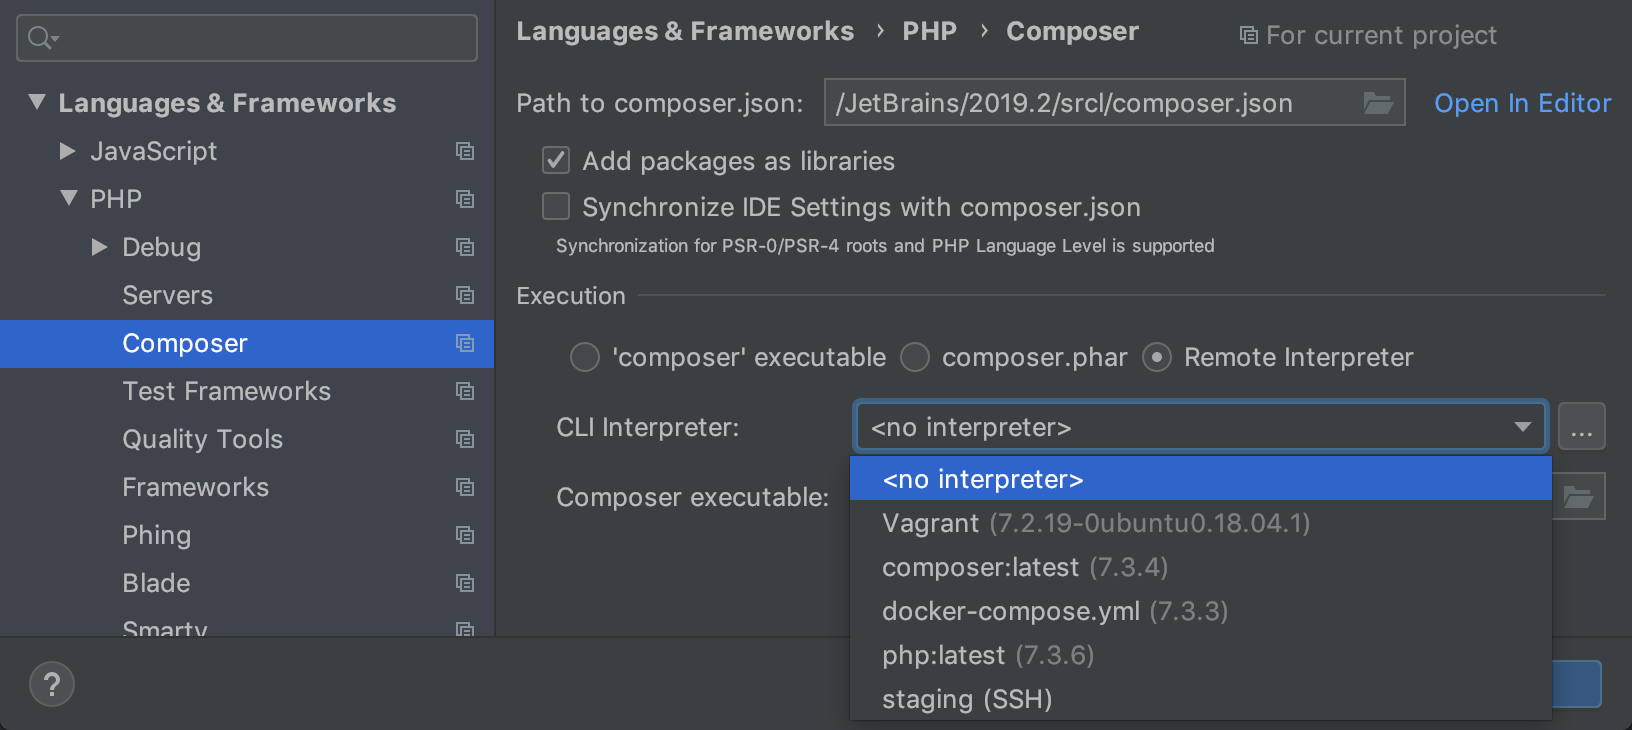Image resolution: width=1632 pixels, height=730 pixels.
Task: Toggle Add packages as libraries checkbox
Action: coord(556,161)
